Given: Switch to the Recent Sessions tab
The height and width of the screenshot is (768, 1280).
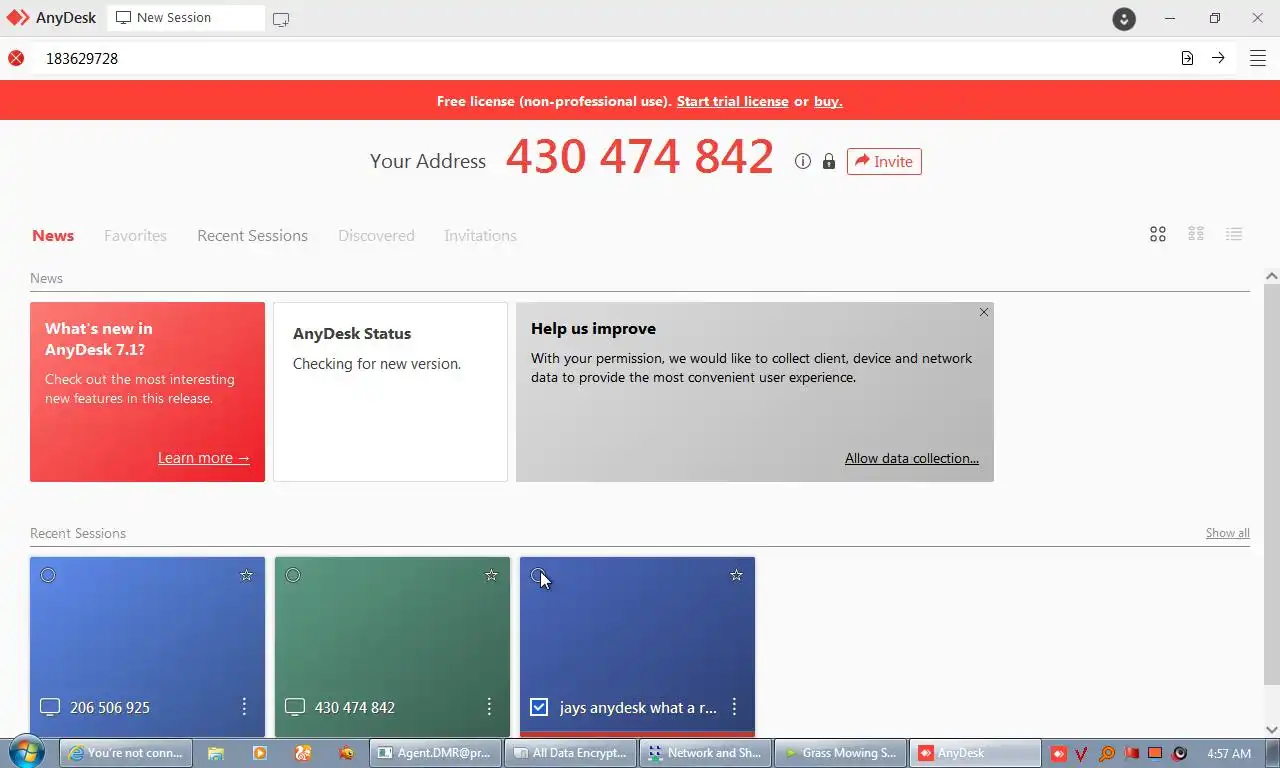Looking at the screenshot, I should pos(252,236).
